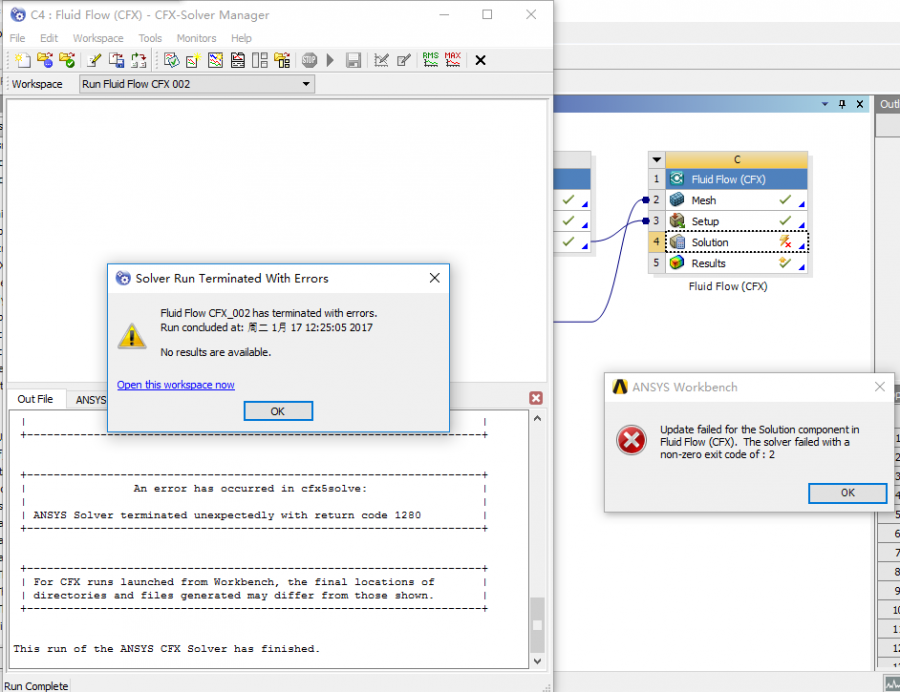The height and width of the screenshot is (692, 900).
Task: Click 'Fluid Flow (CFX)' system label below block
Action: [728, 286]
